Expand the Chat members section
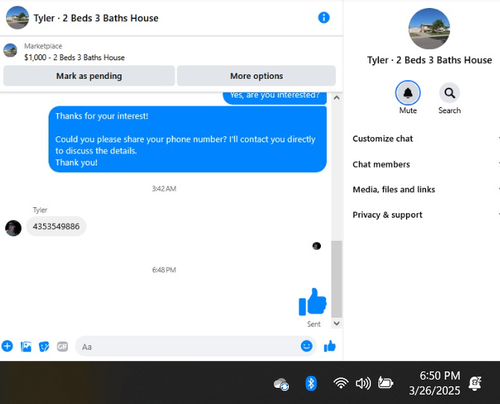This screenshot has width=500, height=404. click(x=426, y=164)
